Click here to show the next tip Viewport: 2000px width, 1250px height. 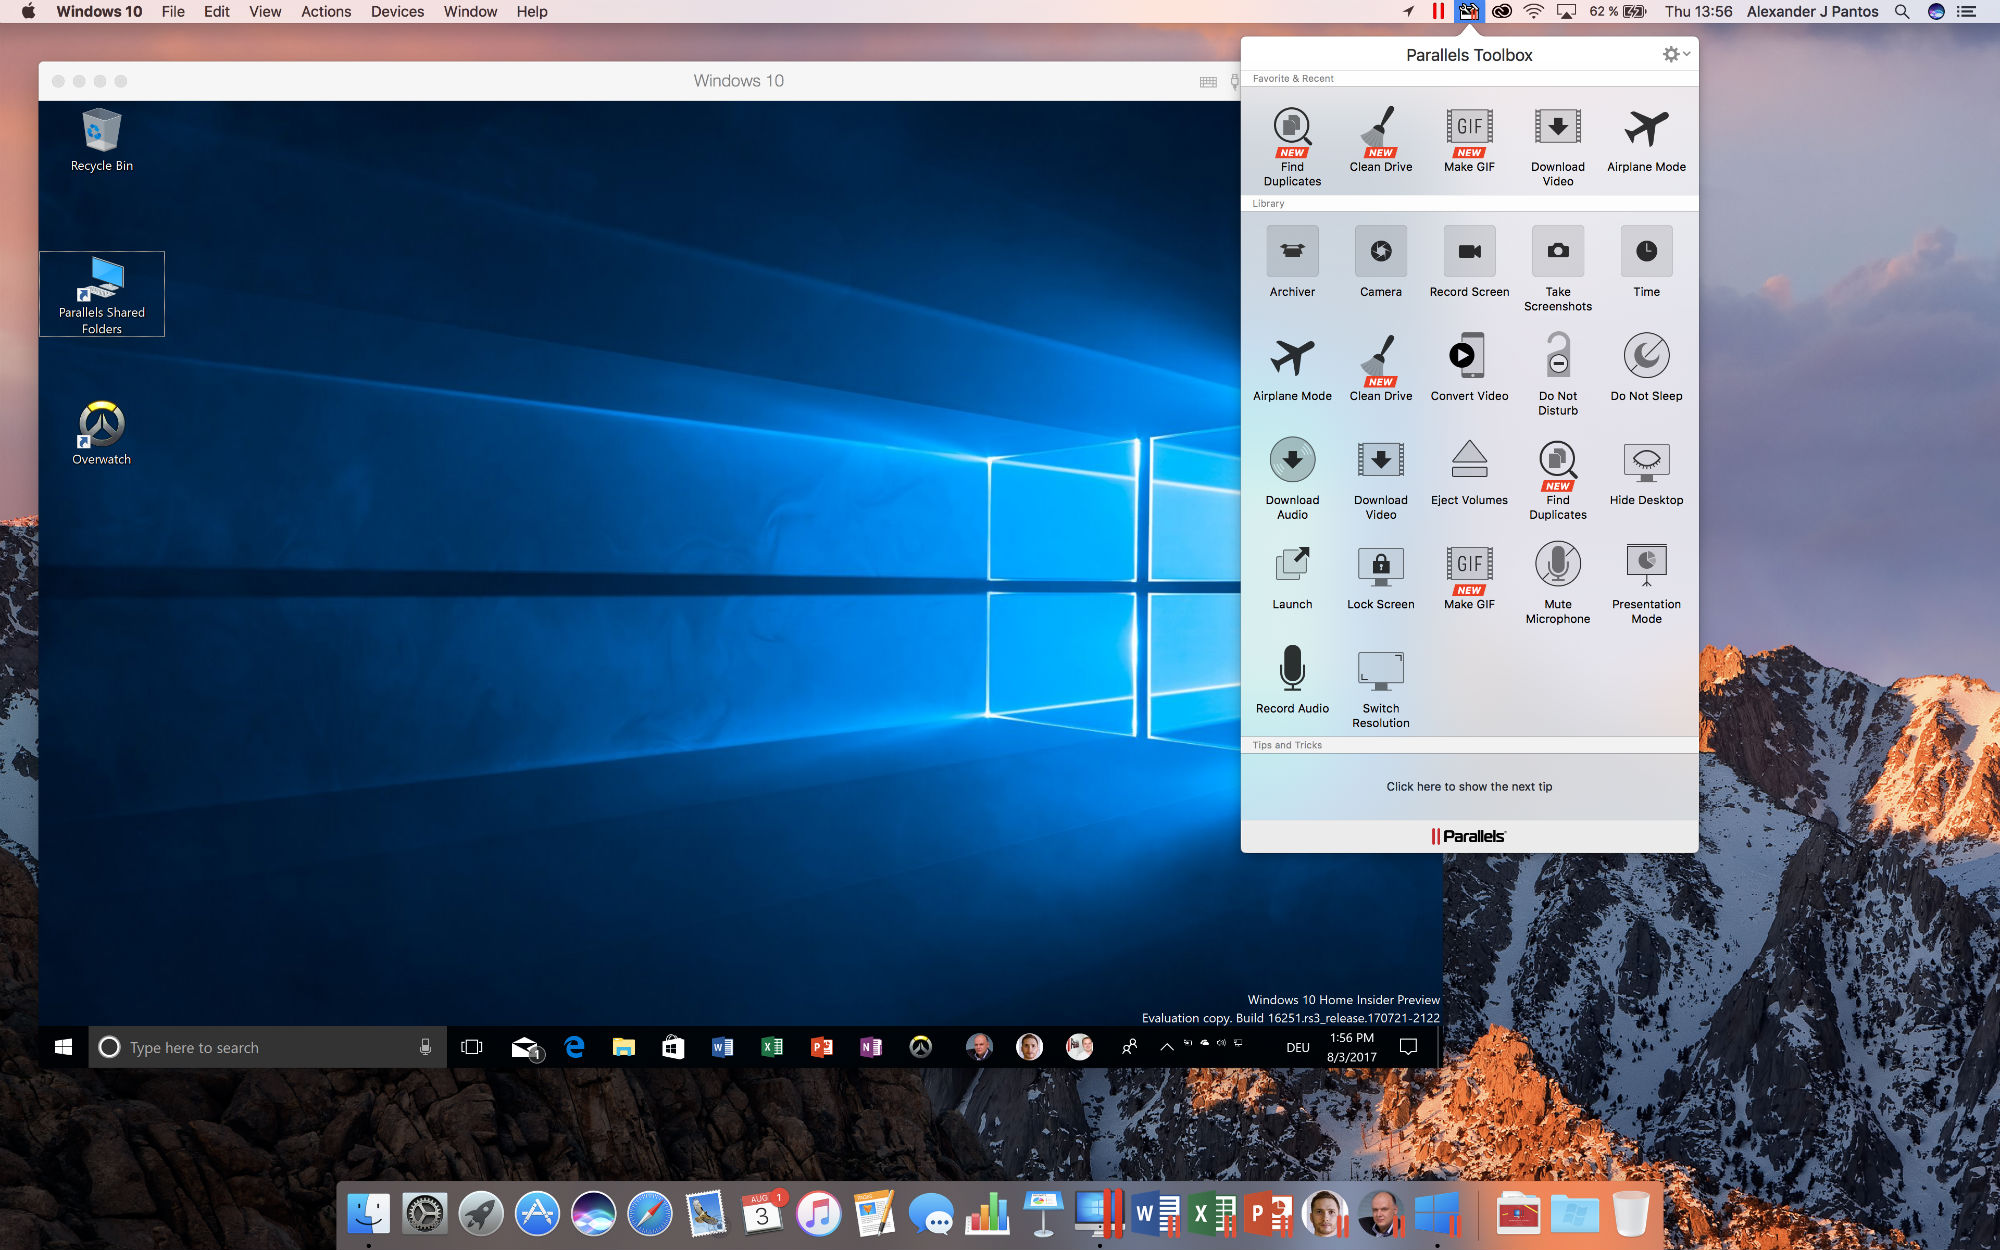(1469, 785)
